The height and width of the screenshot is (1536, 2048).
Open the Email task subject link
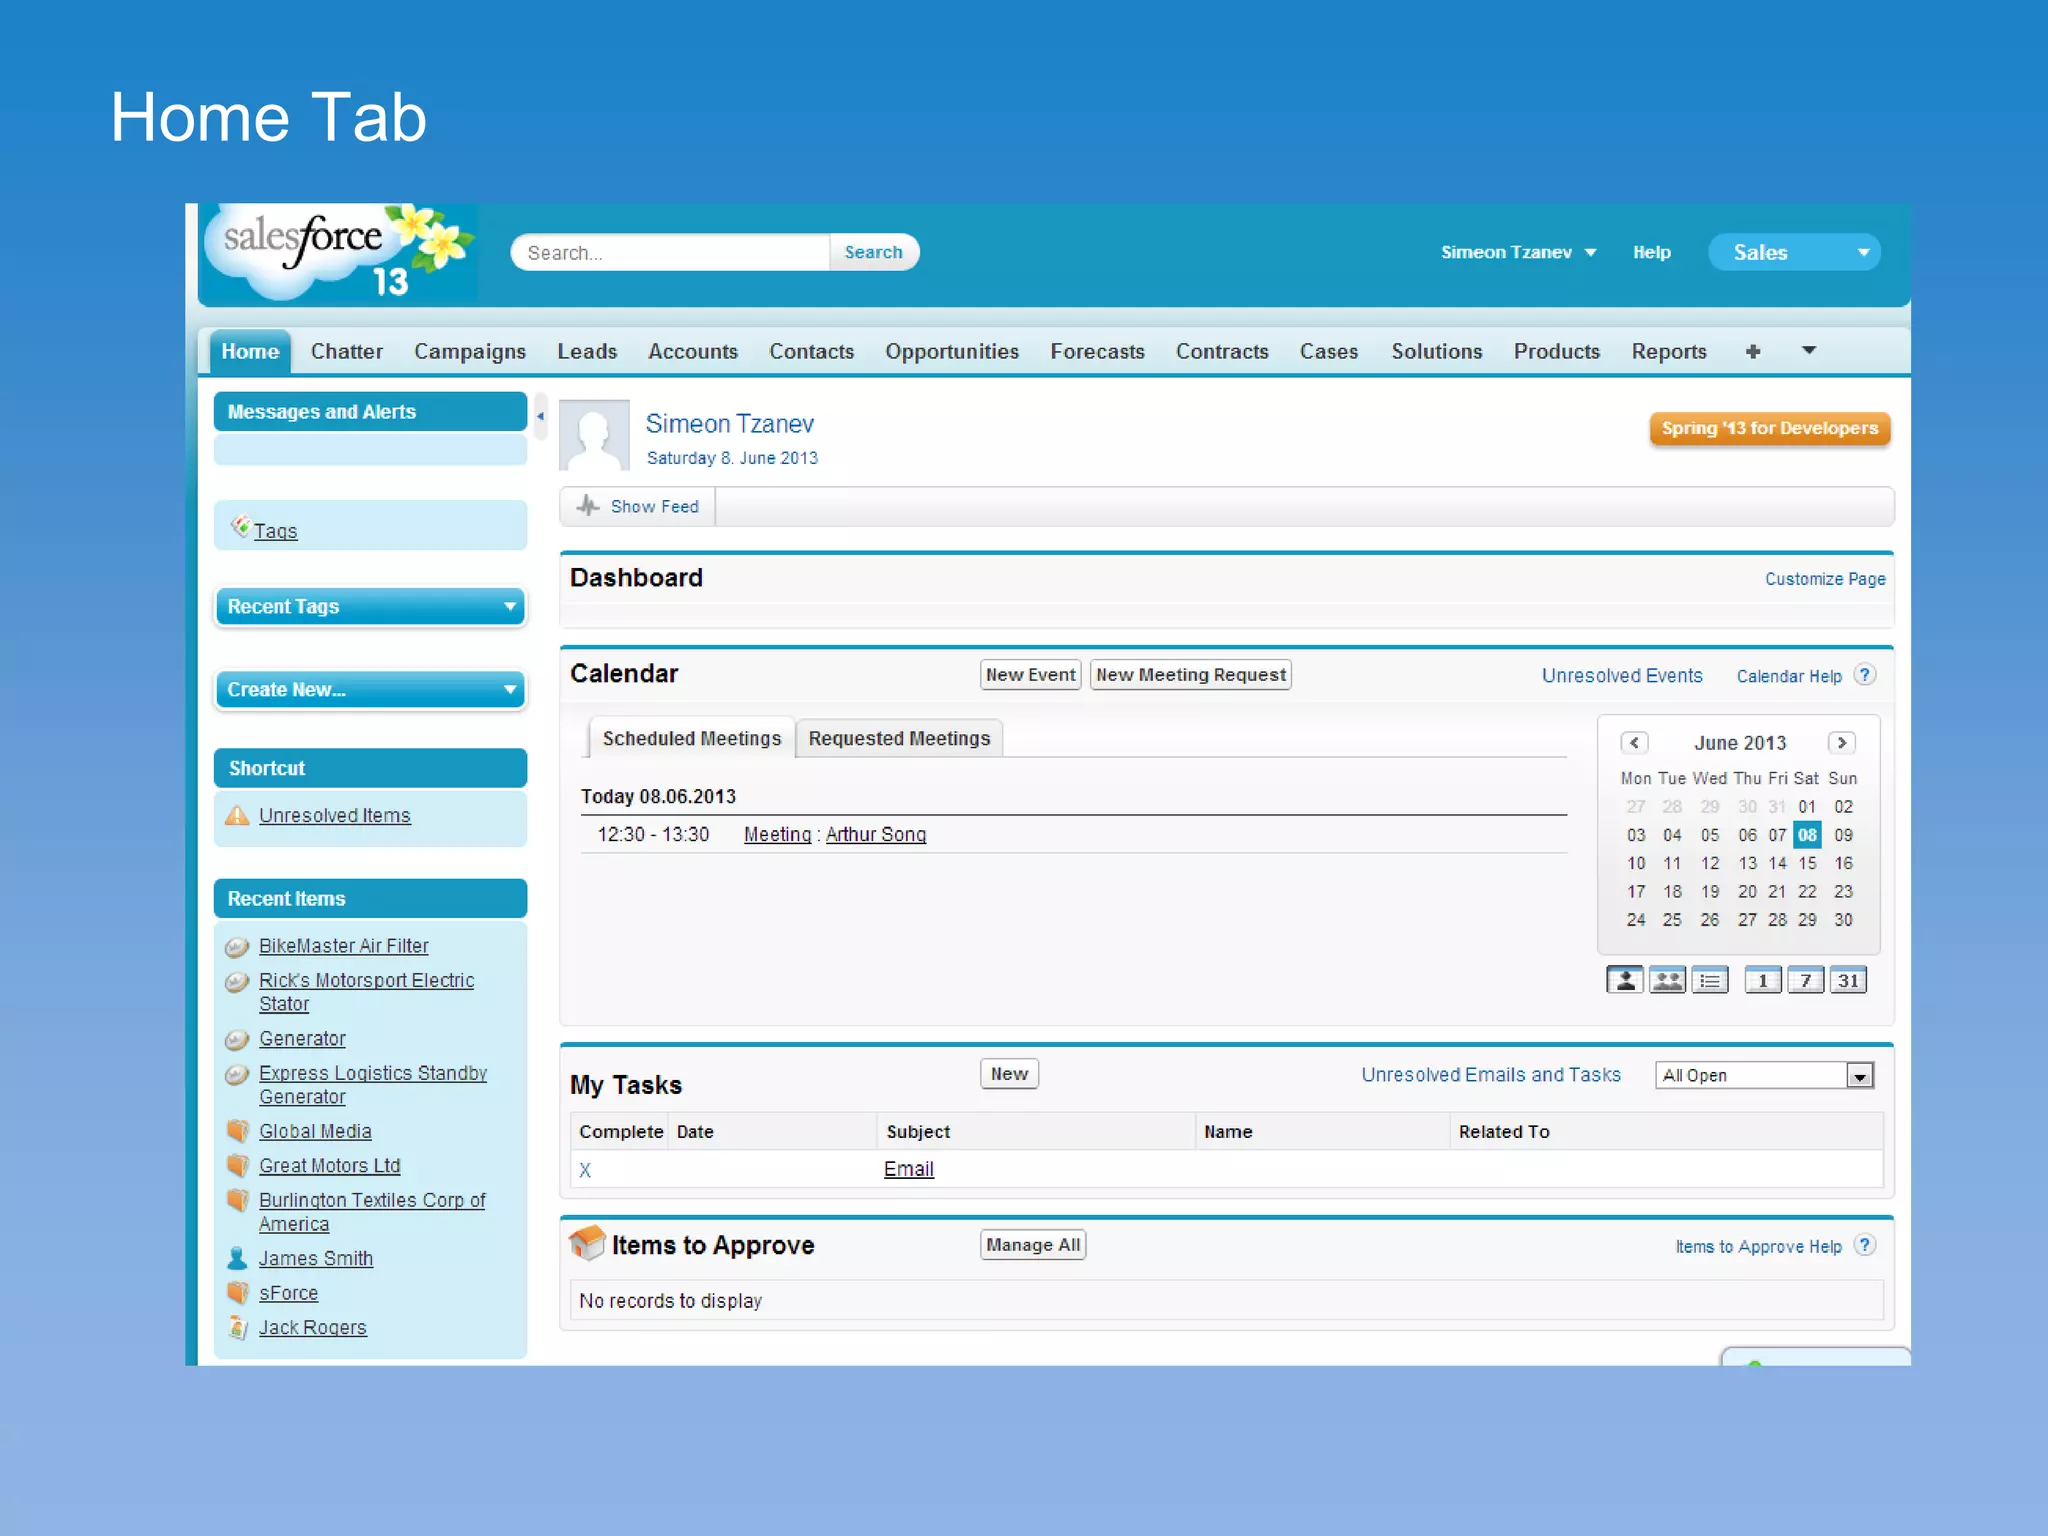point(908,1168)
